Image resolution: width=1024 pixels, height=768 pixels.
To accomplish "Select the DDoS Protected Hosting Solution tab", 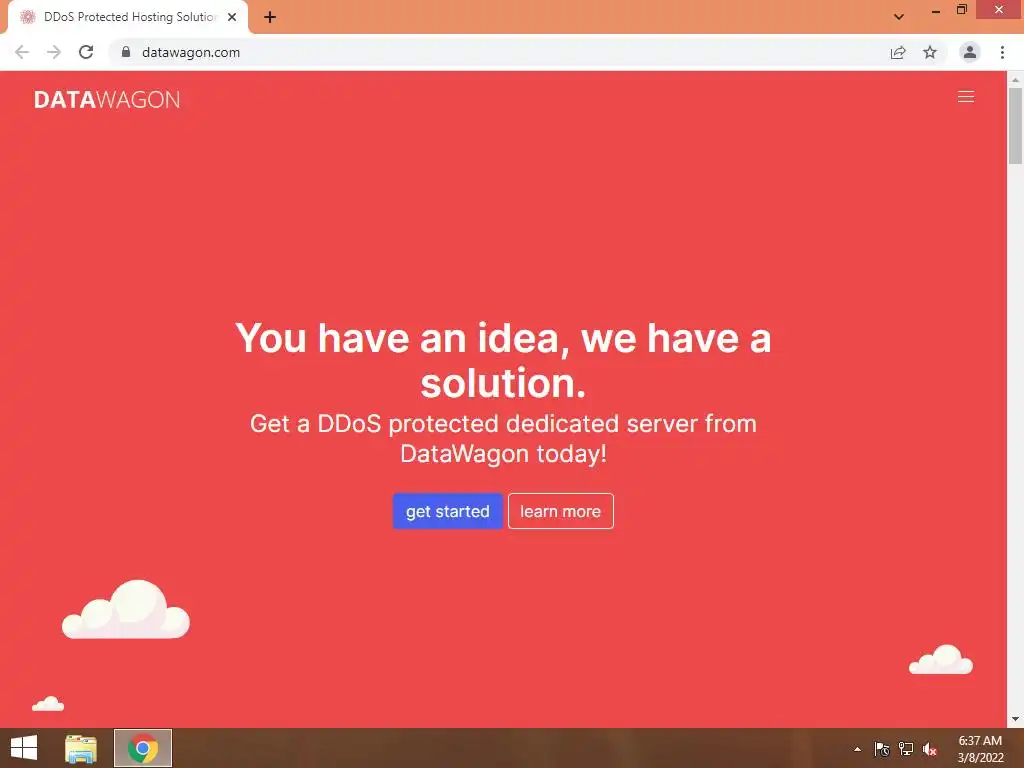I will point(128,17).
